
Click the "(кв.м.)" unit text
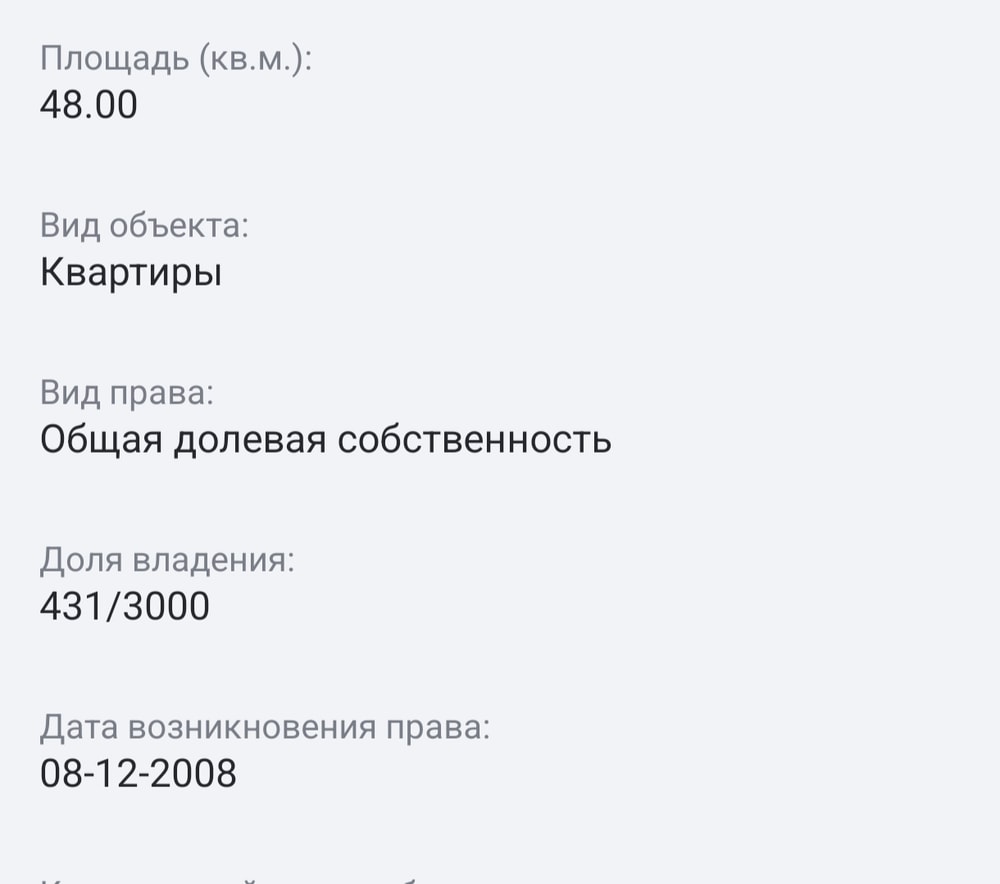pyautogui.click(x=257, y=59)
